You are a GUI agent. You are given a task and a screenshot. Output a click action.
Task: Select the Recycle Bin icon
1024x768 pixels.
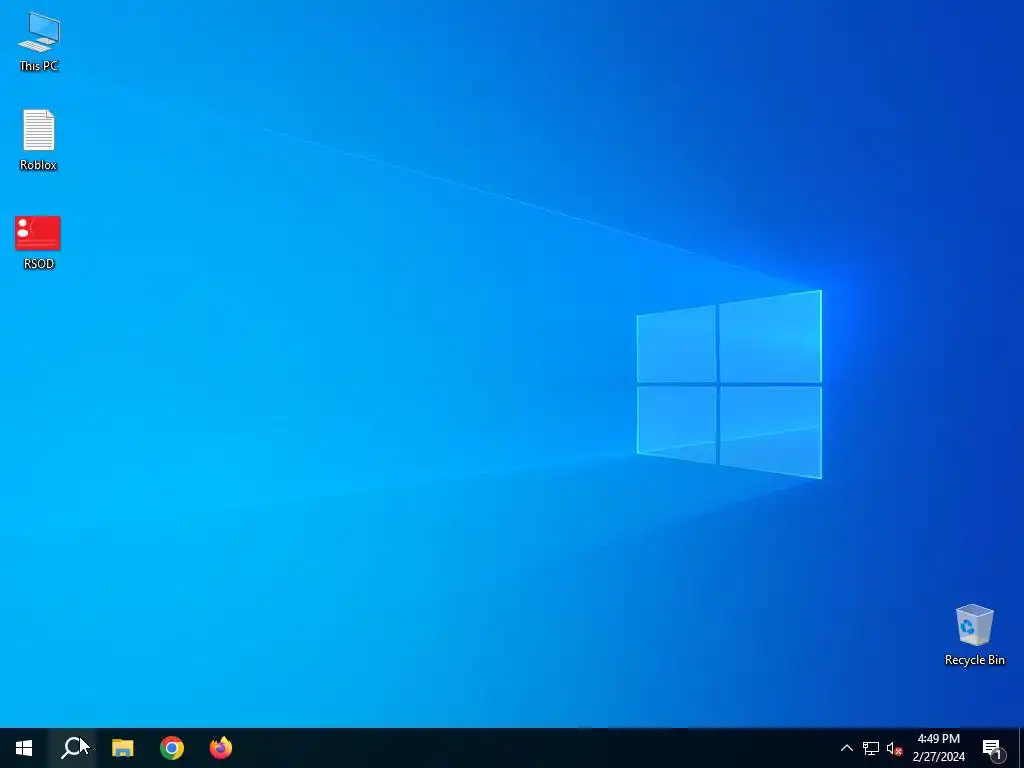pyautogui.click(x=974, y=634)
